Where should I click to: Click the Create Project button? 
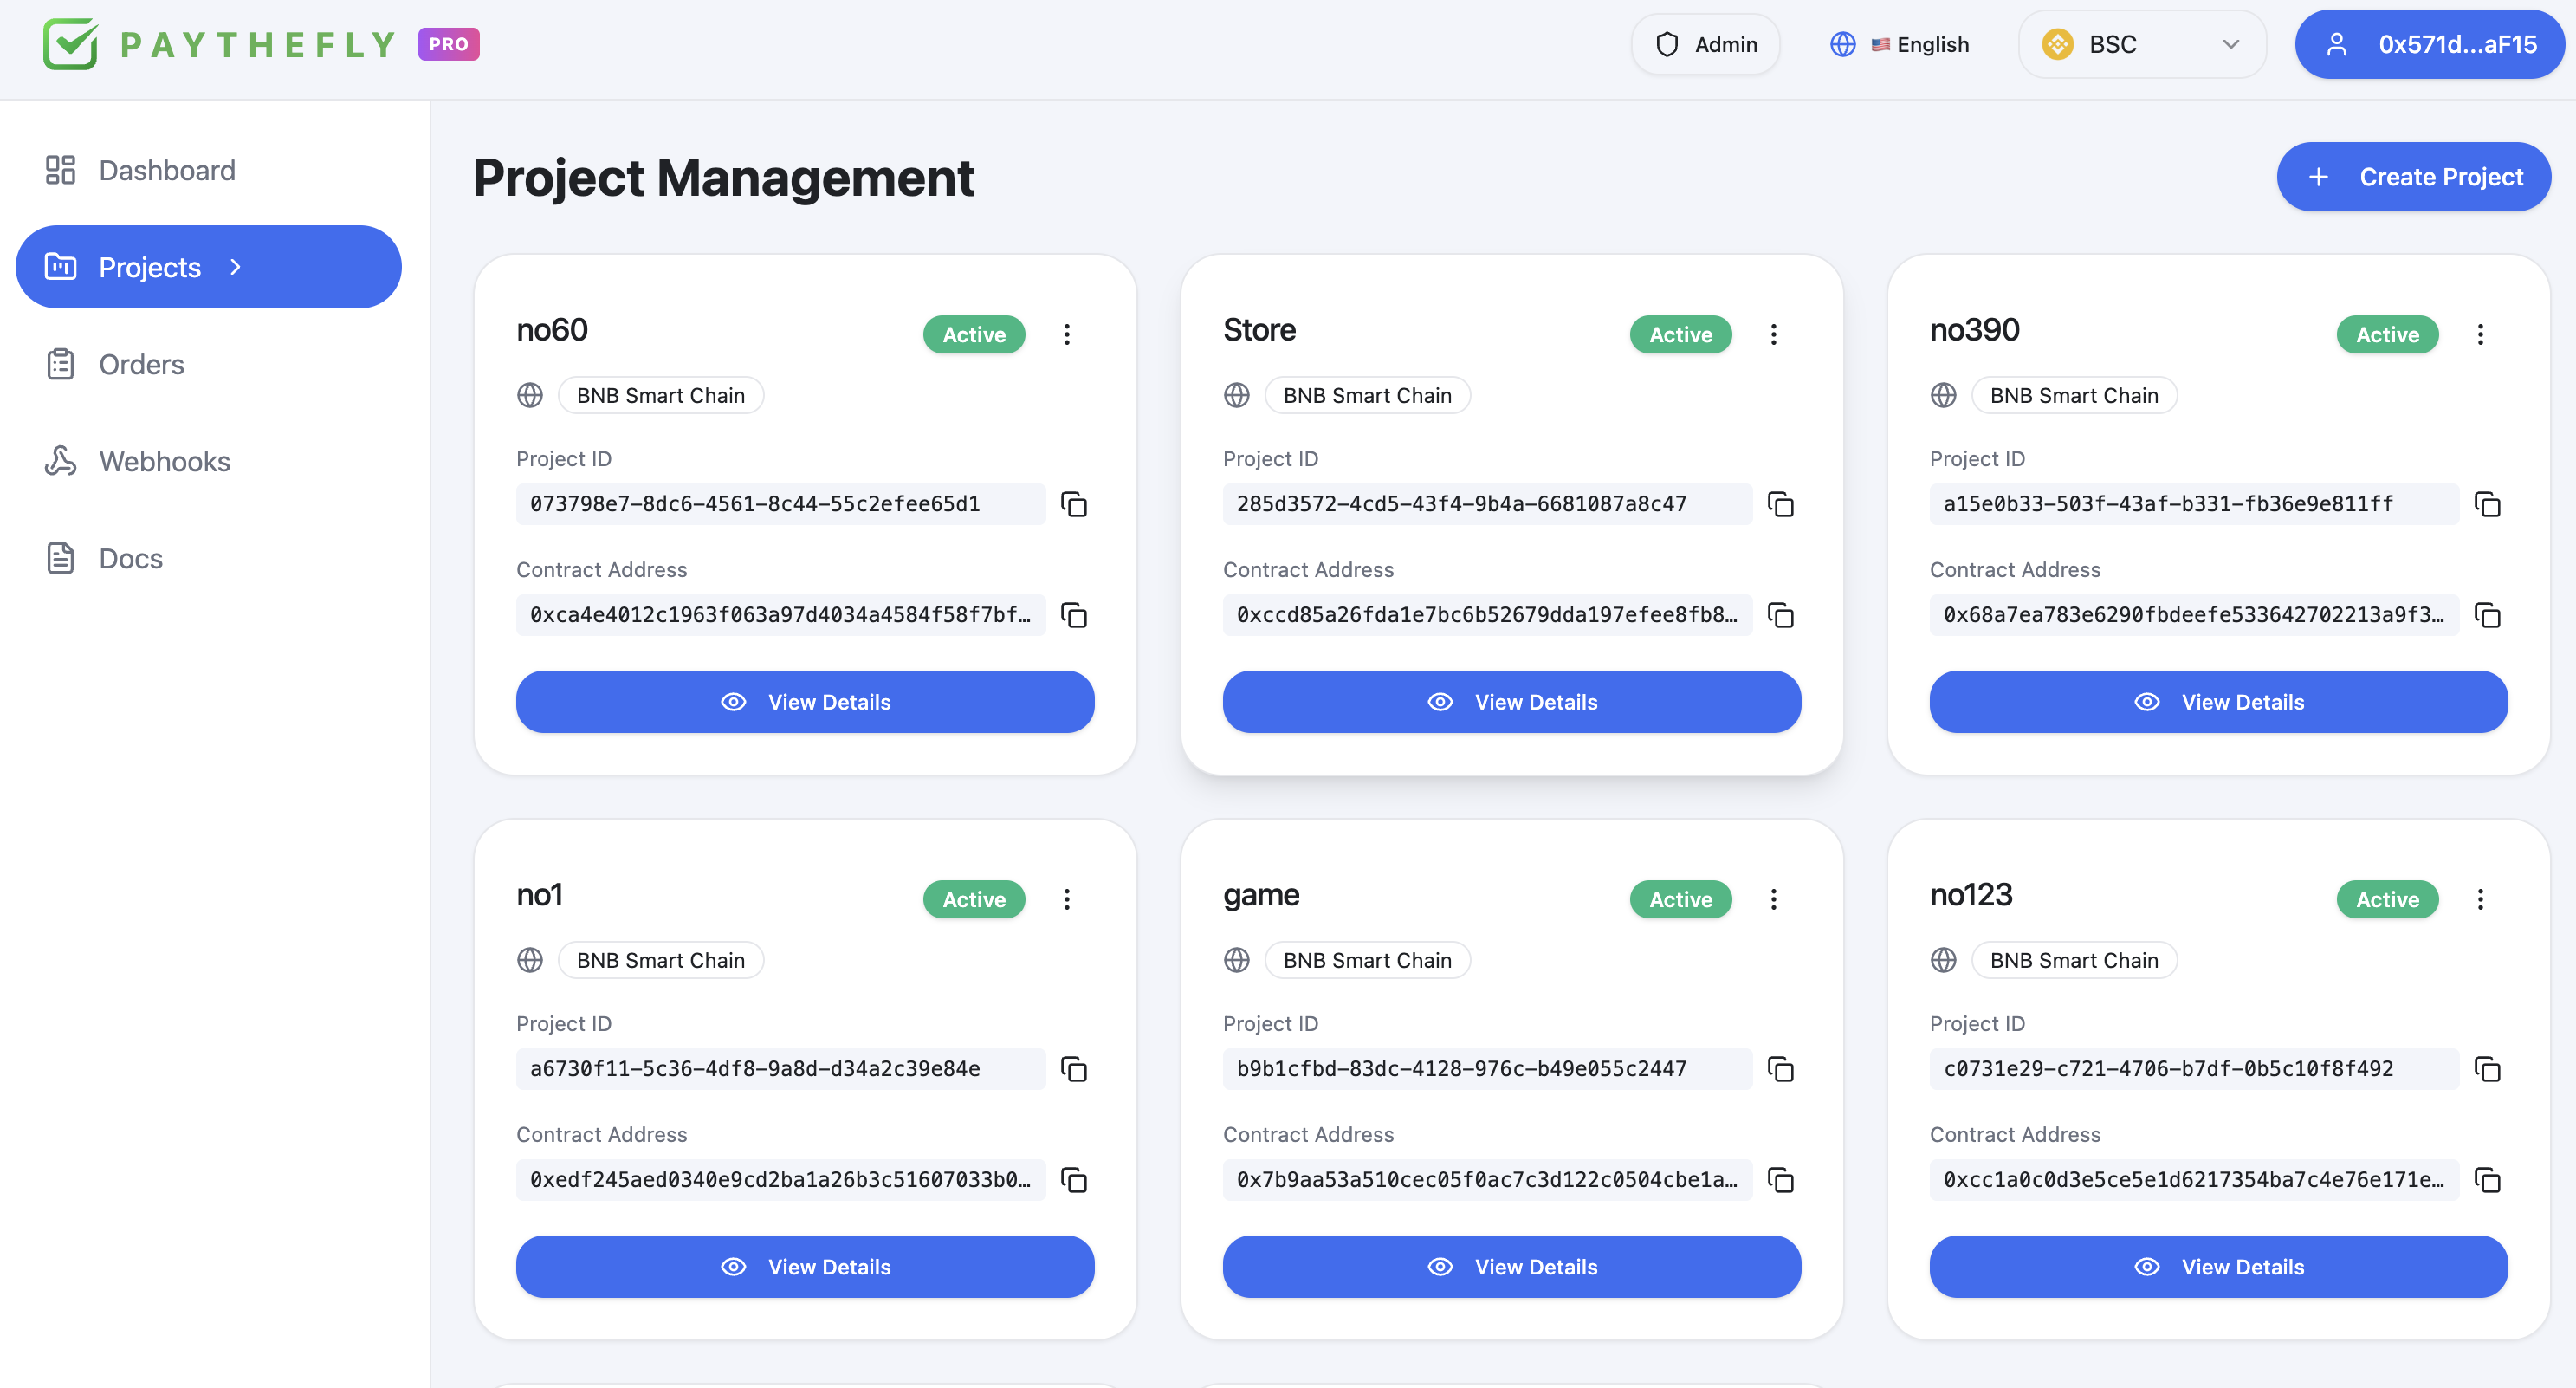pyautogui.click(x=2413, y=177)
